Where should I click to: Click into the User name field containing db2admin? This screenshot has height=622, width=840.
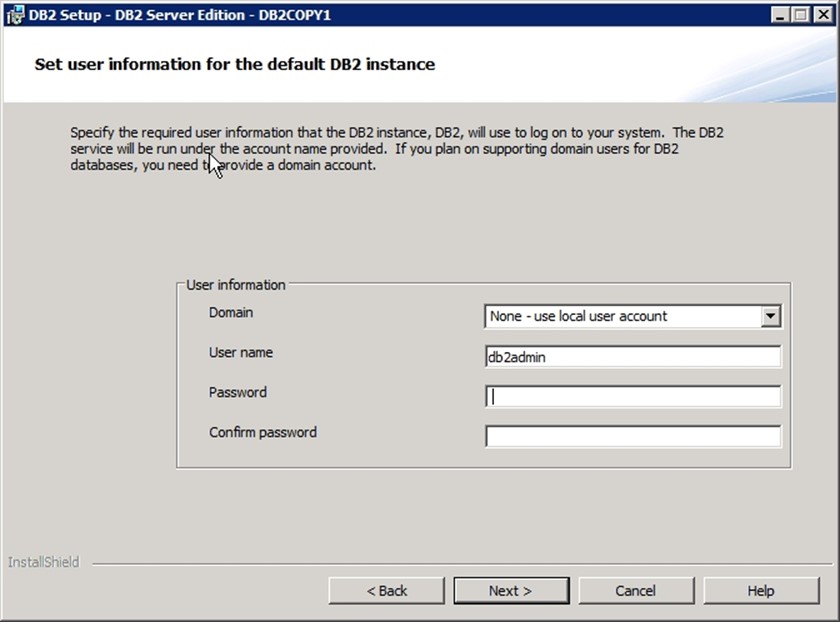[x=632, y=357]
